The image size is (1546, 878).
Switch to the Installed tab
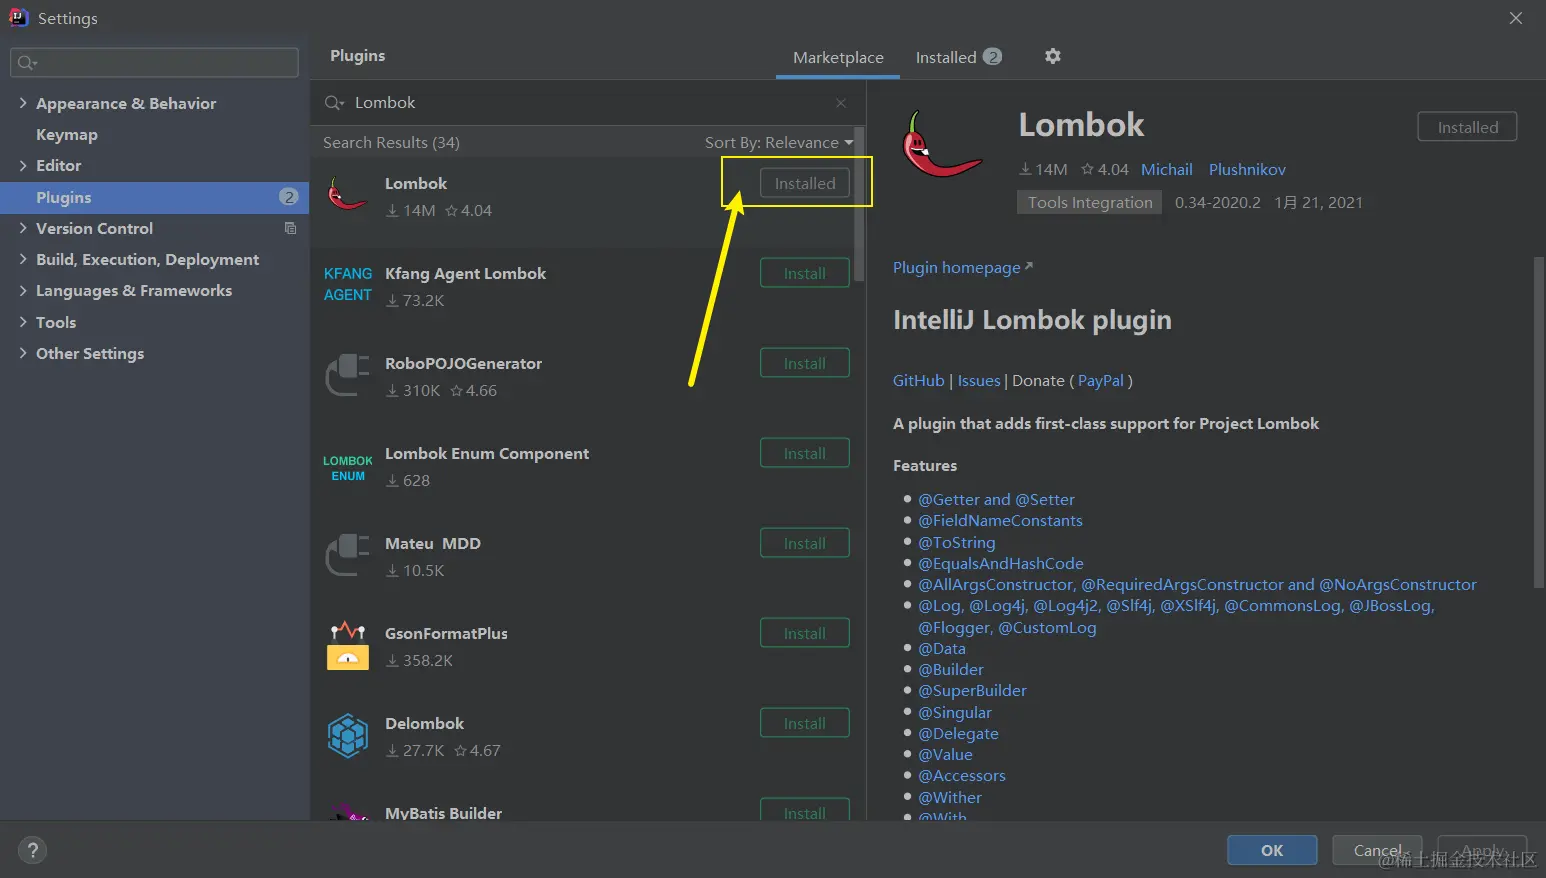(958, 58)
